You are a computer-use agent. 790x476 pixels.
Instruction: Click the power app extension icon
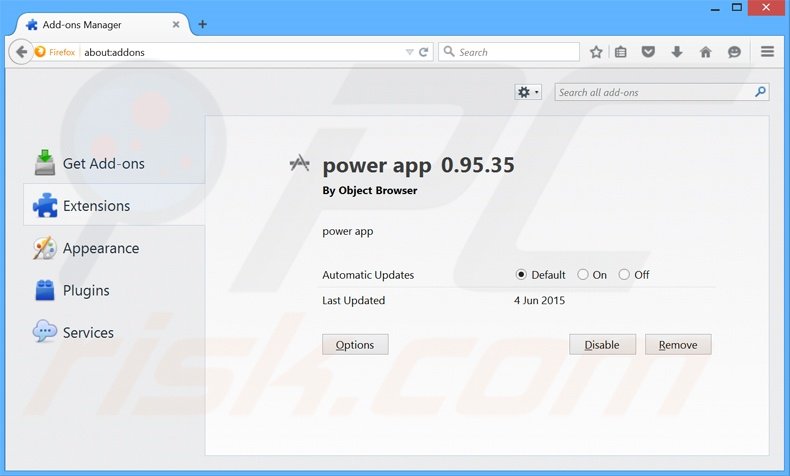[x=300, y=163]
